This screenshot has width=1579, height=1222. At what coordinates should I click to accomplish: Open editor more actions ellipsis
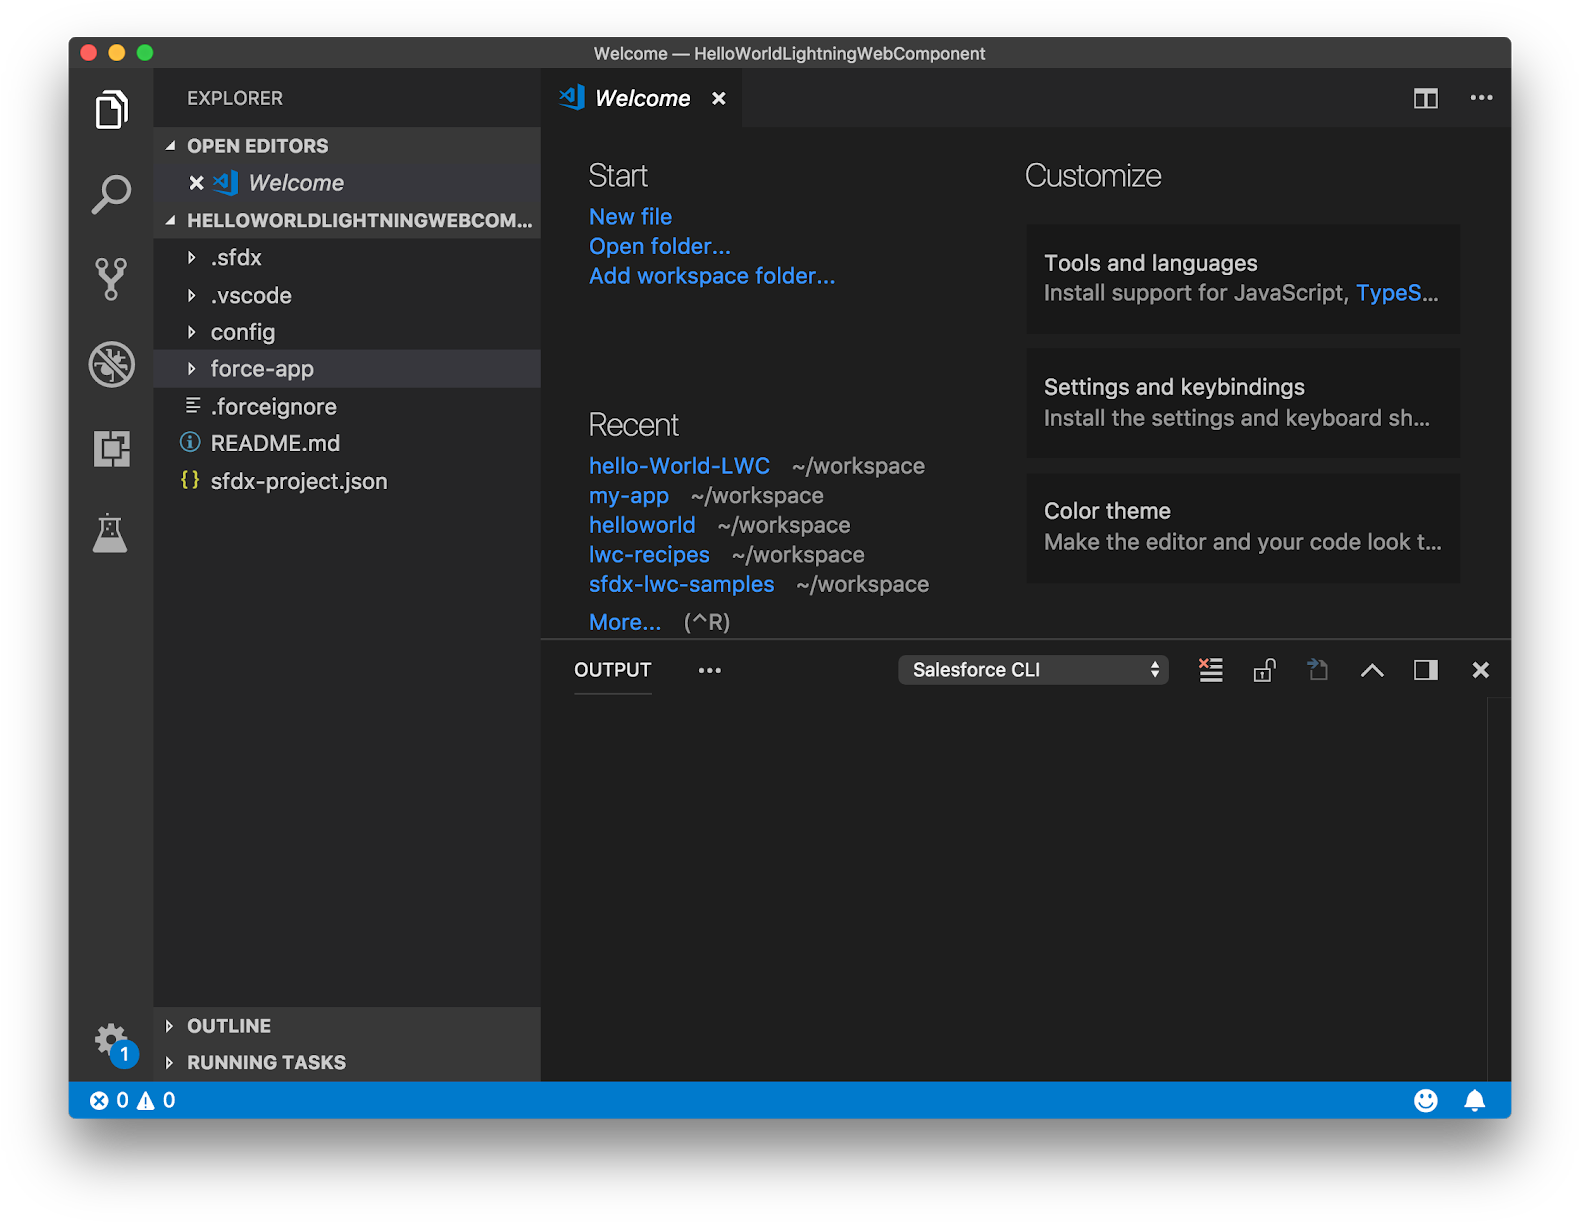point(1481,98)
